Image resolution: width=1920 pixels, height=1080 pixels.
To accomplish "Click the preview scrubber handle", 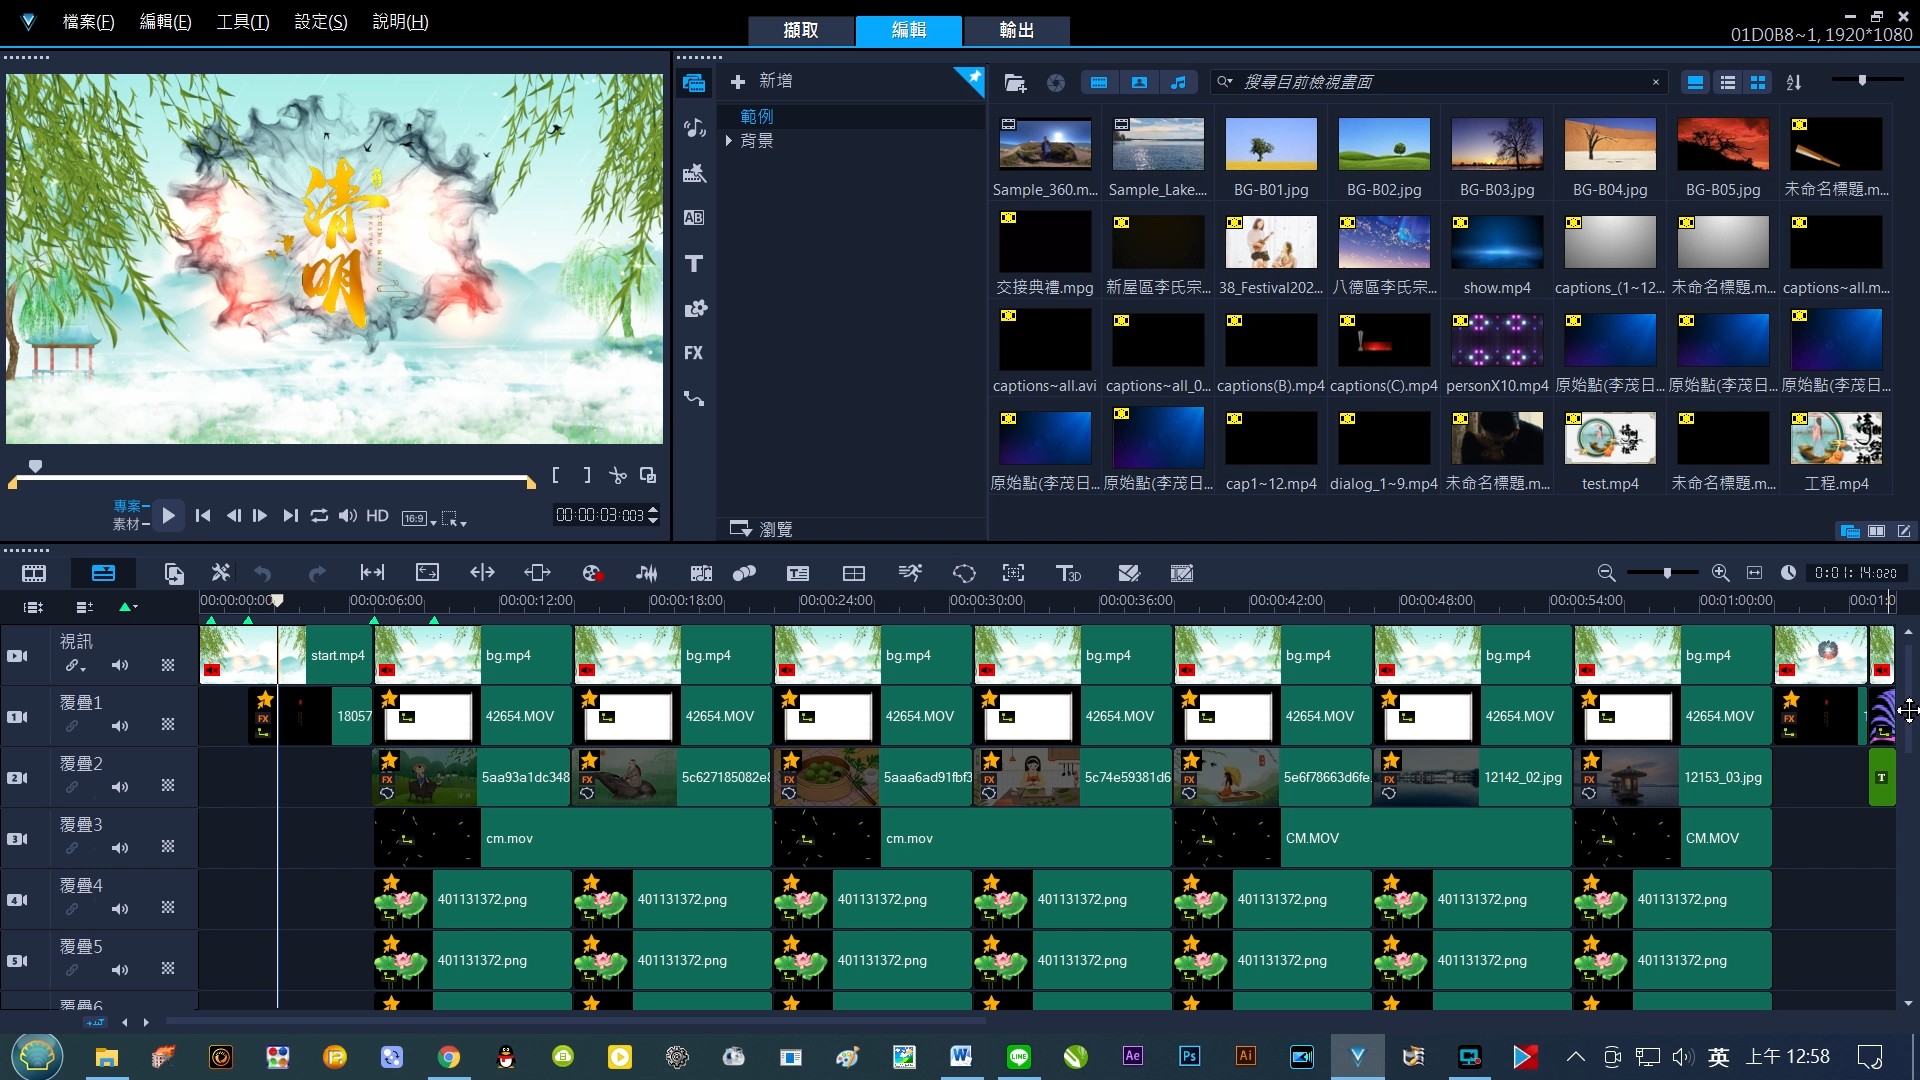I will pos(35,466).
